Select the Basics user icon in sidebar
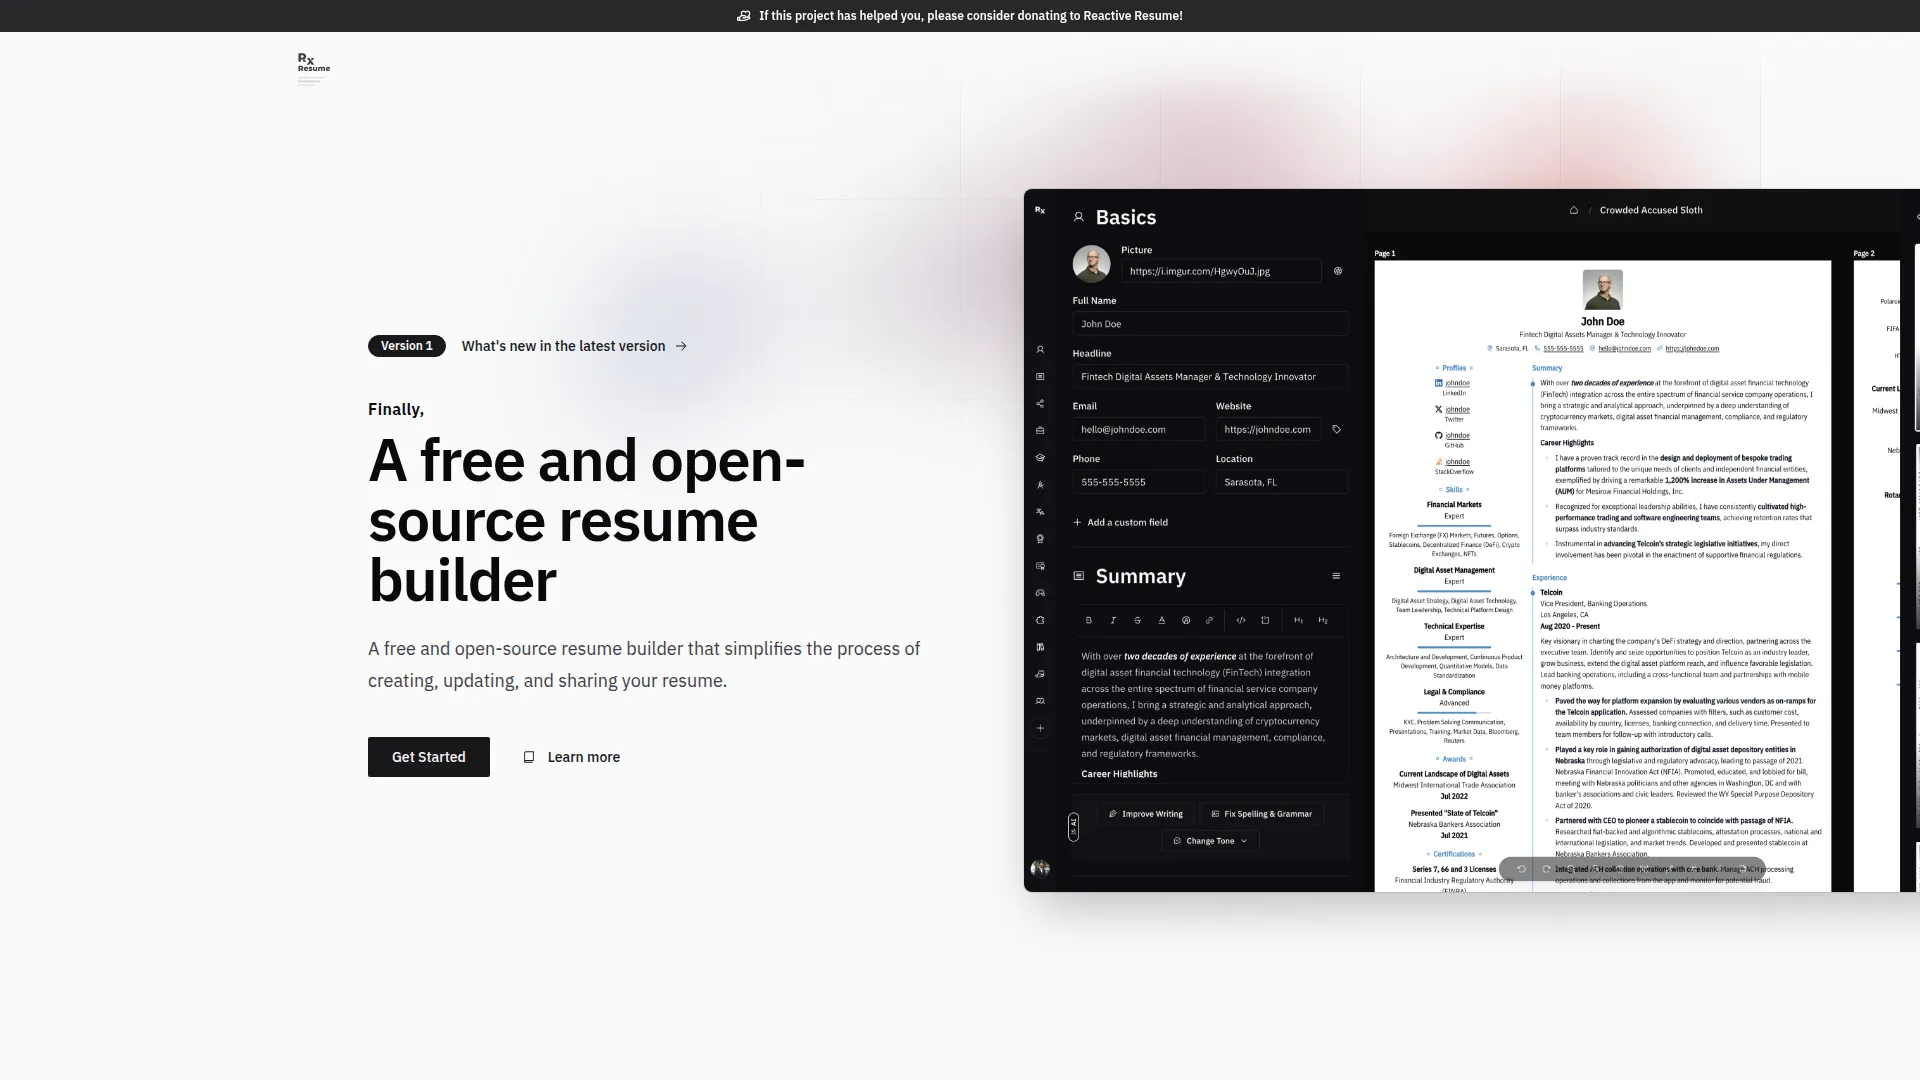 tap(1040, 350)
